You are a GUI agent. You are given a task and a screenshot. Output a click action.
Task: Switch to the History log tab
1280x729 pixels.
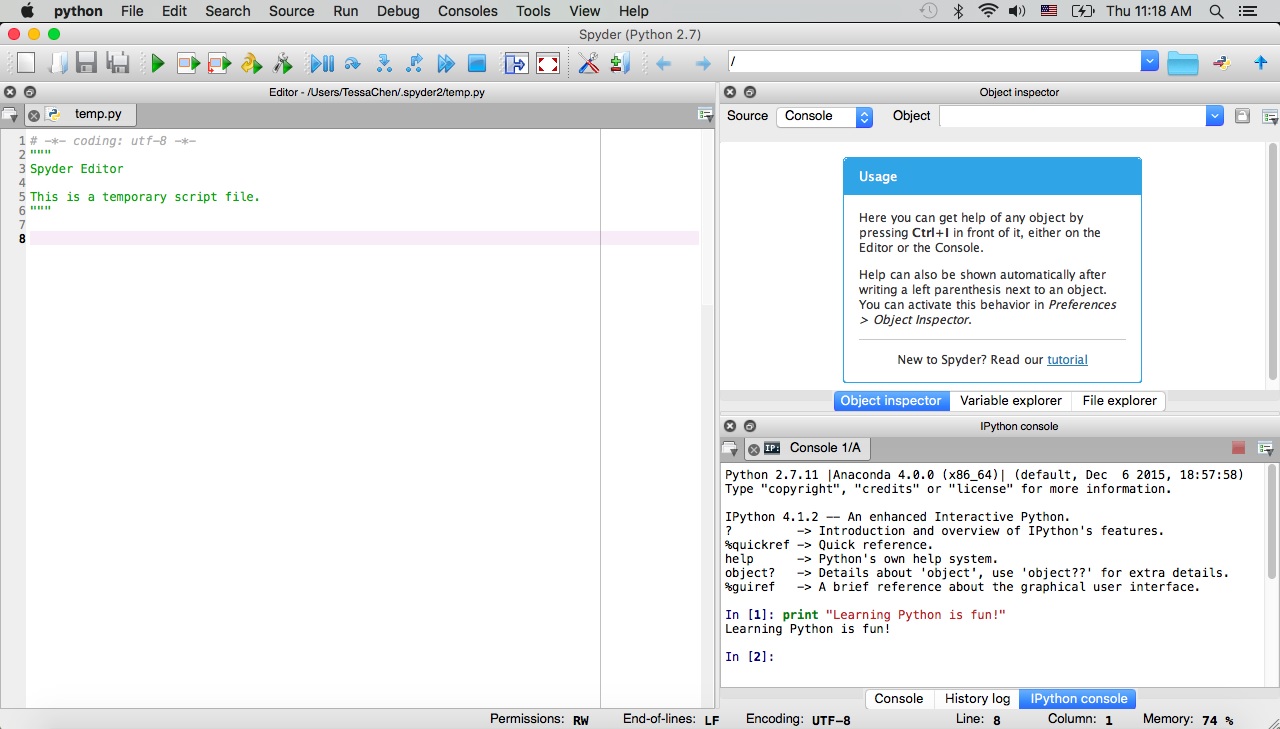pos(976,699)
